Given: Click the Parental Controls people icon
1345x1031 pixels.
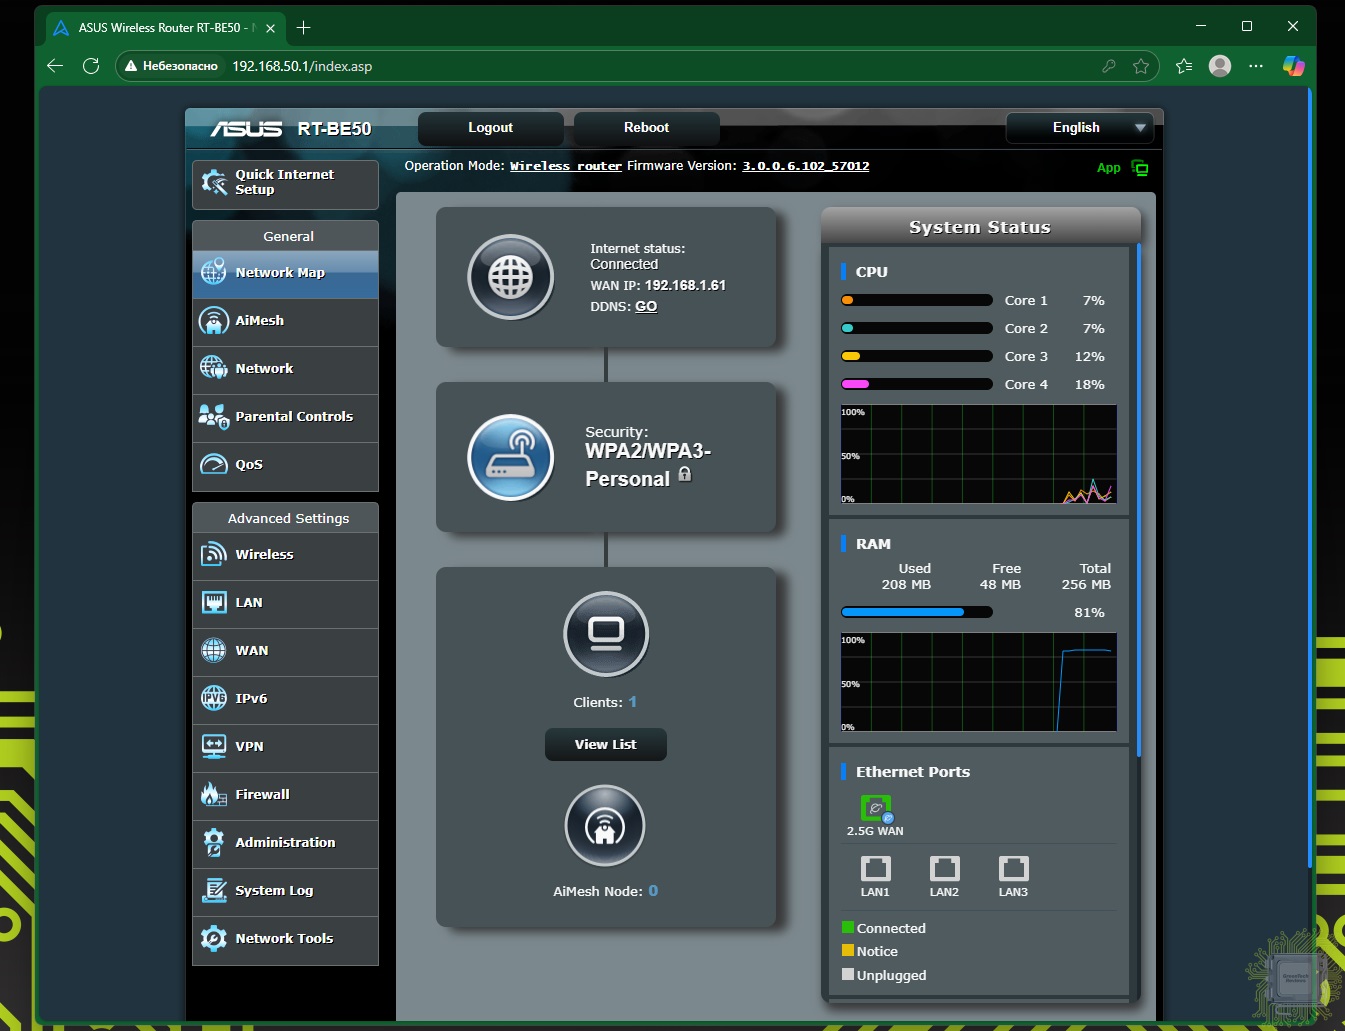Looking at the screenshot, I should pyautogui.click(x=214, y=416).
